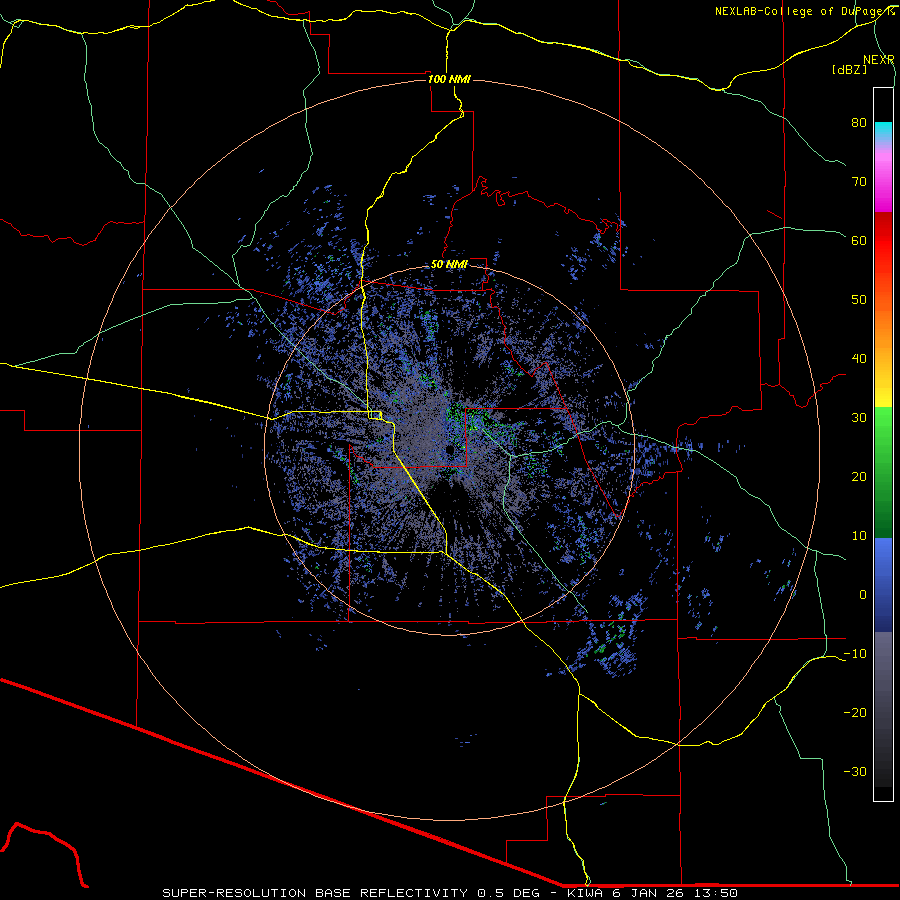Click the 0 value on the dBZ scale

[863, 595]
